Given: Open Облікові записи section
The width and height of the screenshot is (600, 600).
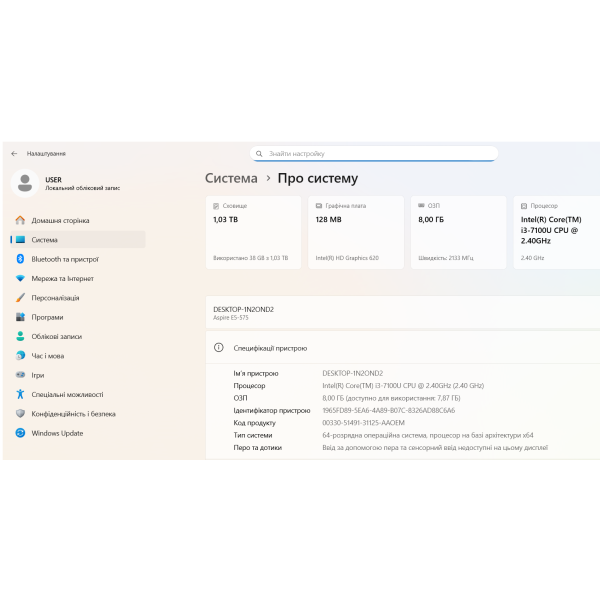Looking at the screenshot, I should (x=78, y=336).
